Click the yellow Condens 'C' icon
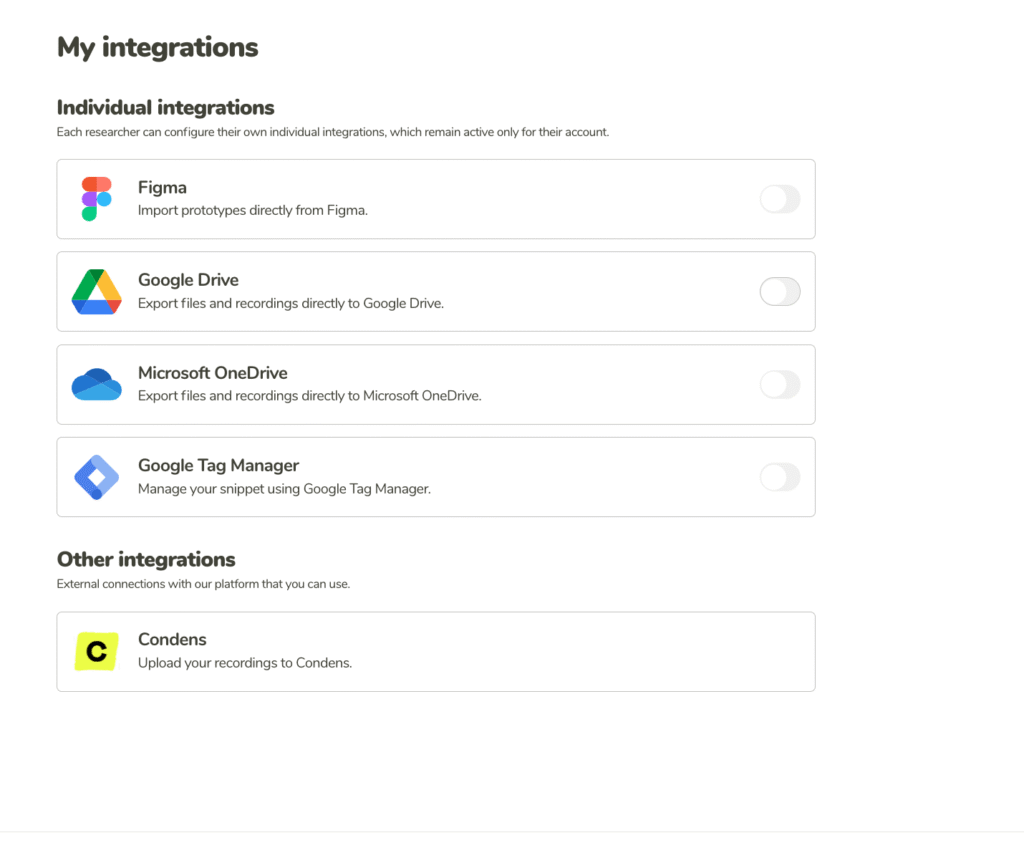 (x=96, y=651)
